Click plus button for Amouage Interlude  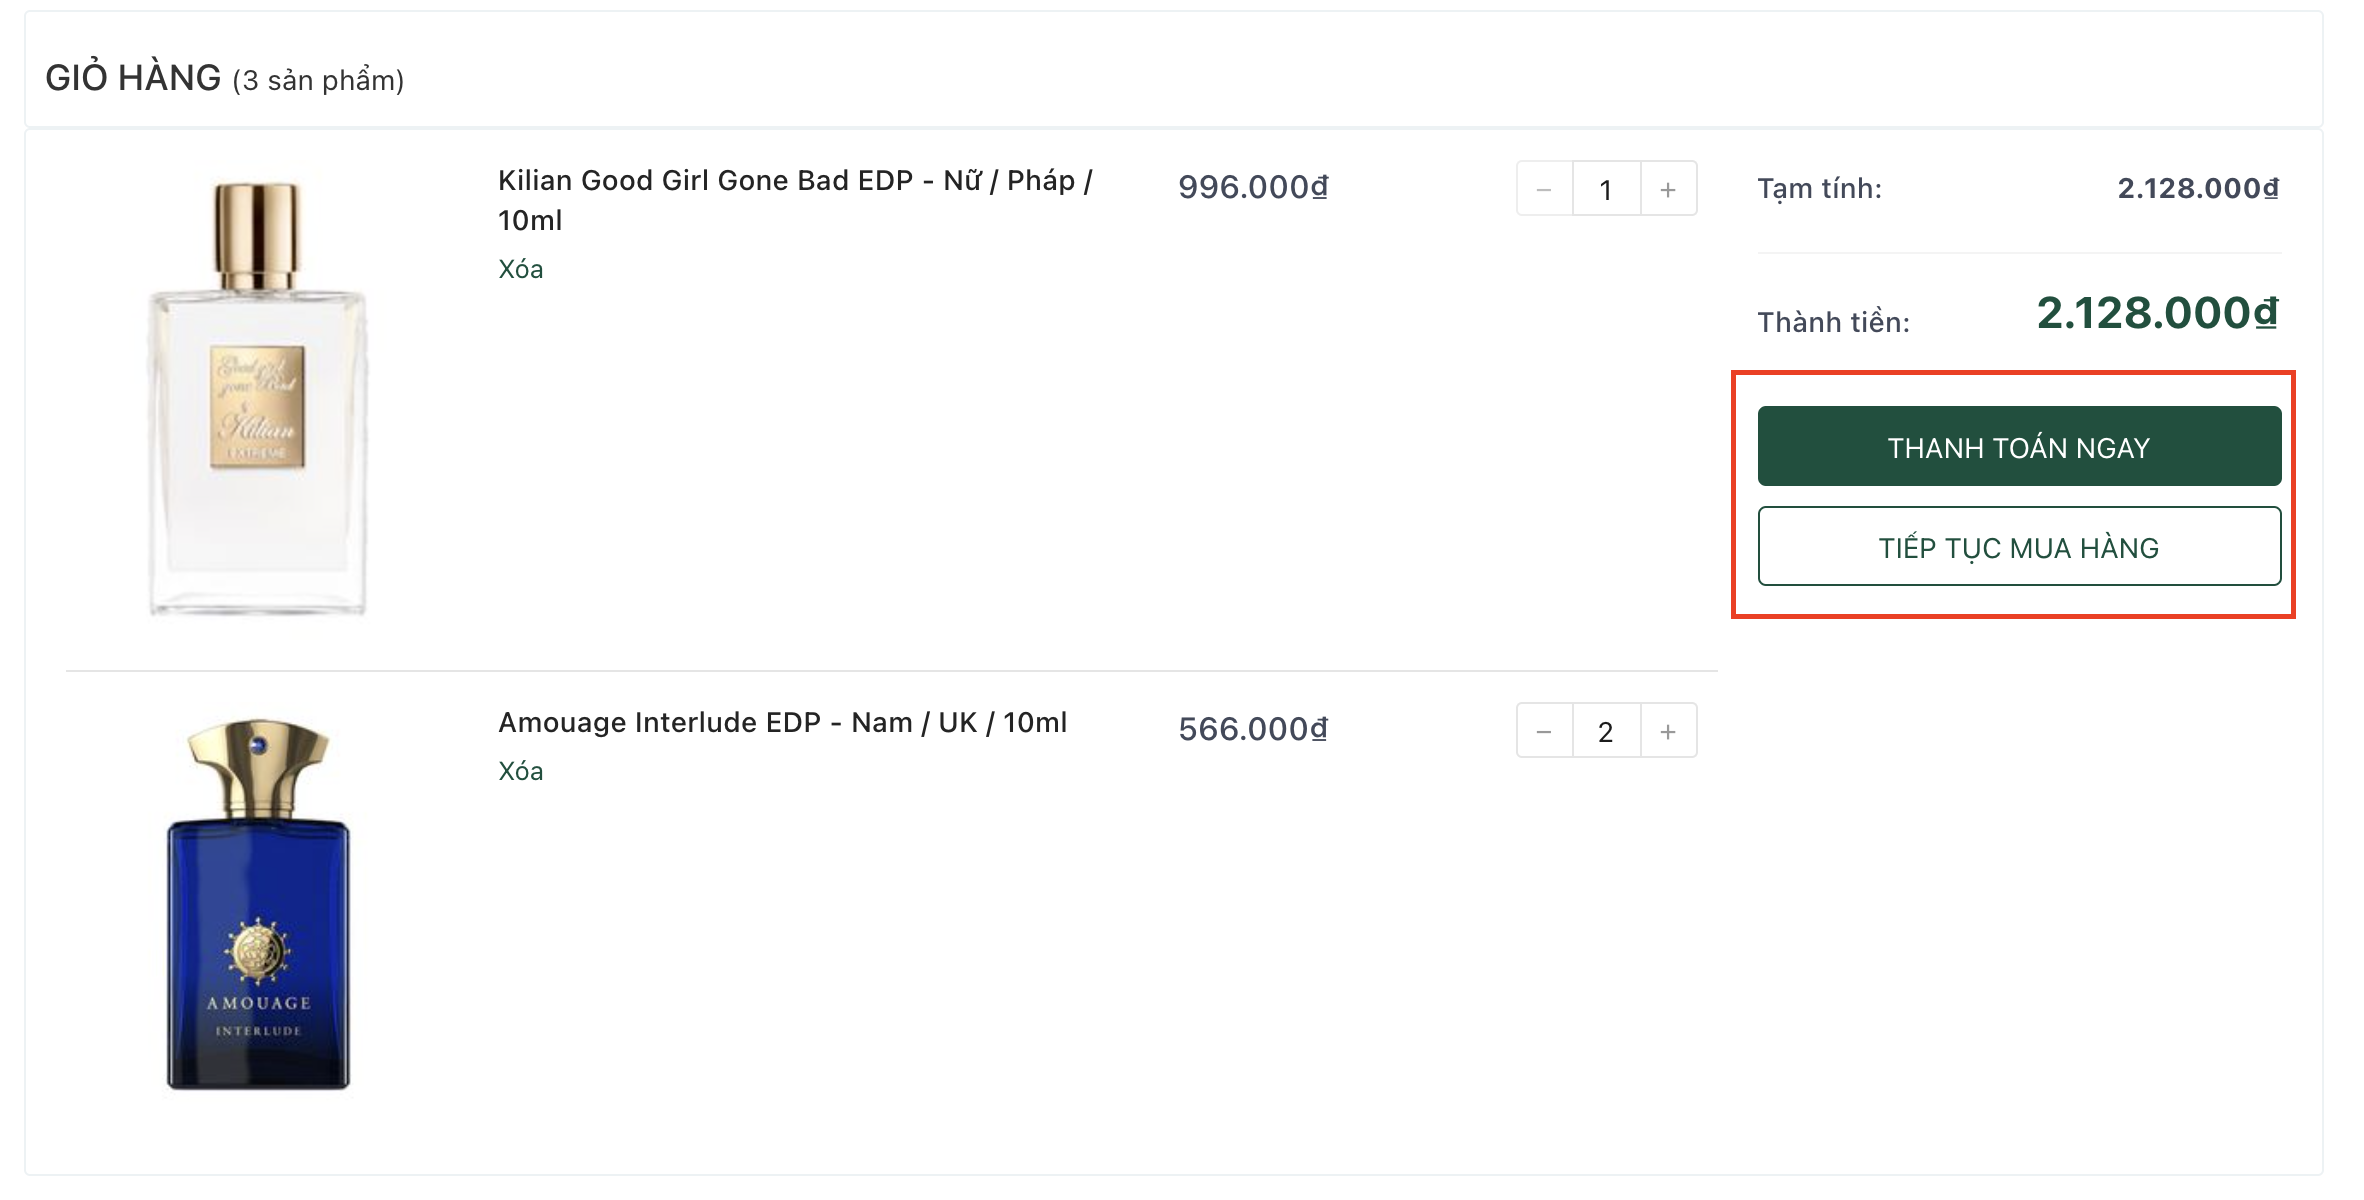(1668, 731)
